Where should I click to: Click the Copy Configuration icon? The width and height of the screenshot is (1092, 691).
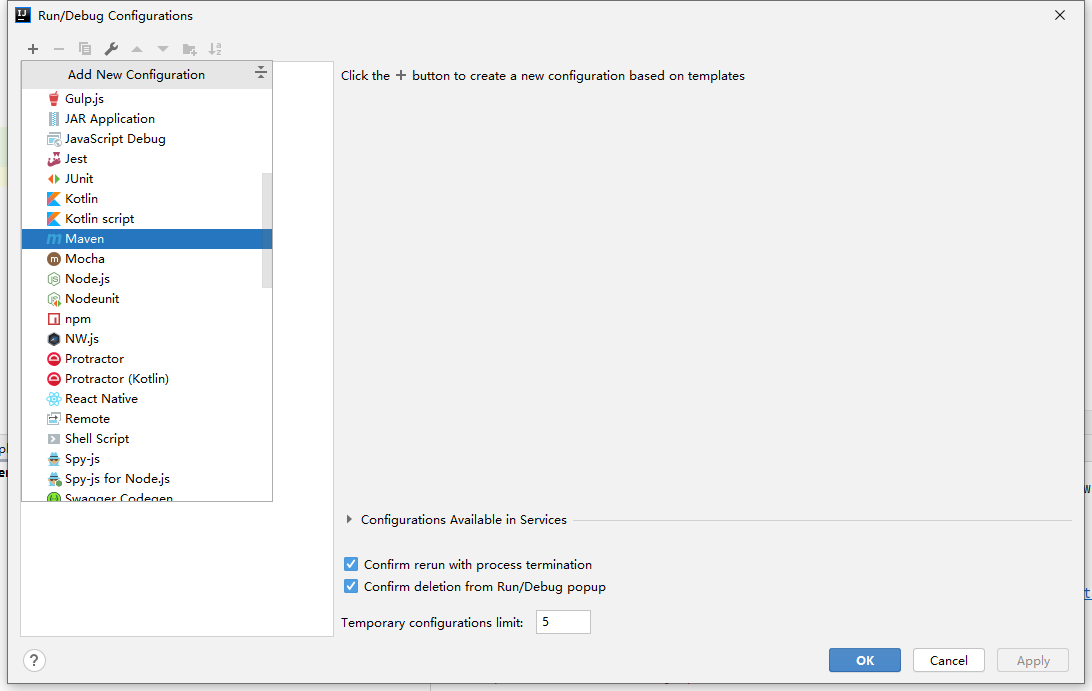point(85,49)
